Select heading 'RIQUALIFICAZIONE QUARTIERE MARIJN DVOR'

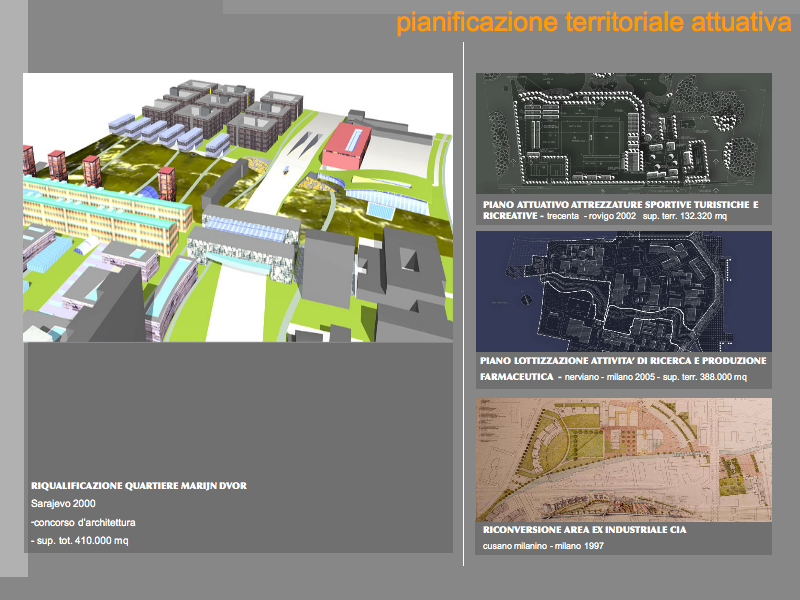pyautogui.click(x=139, y=486)
